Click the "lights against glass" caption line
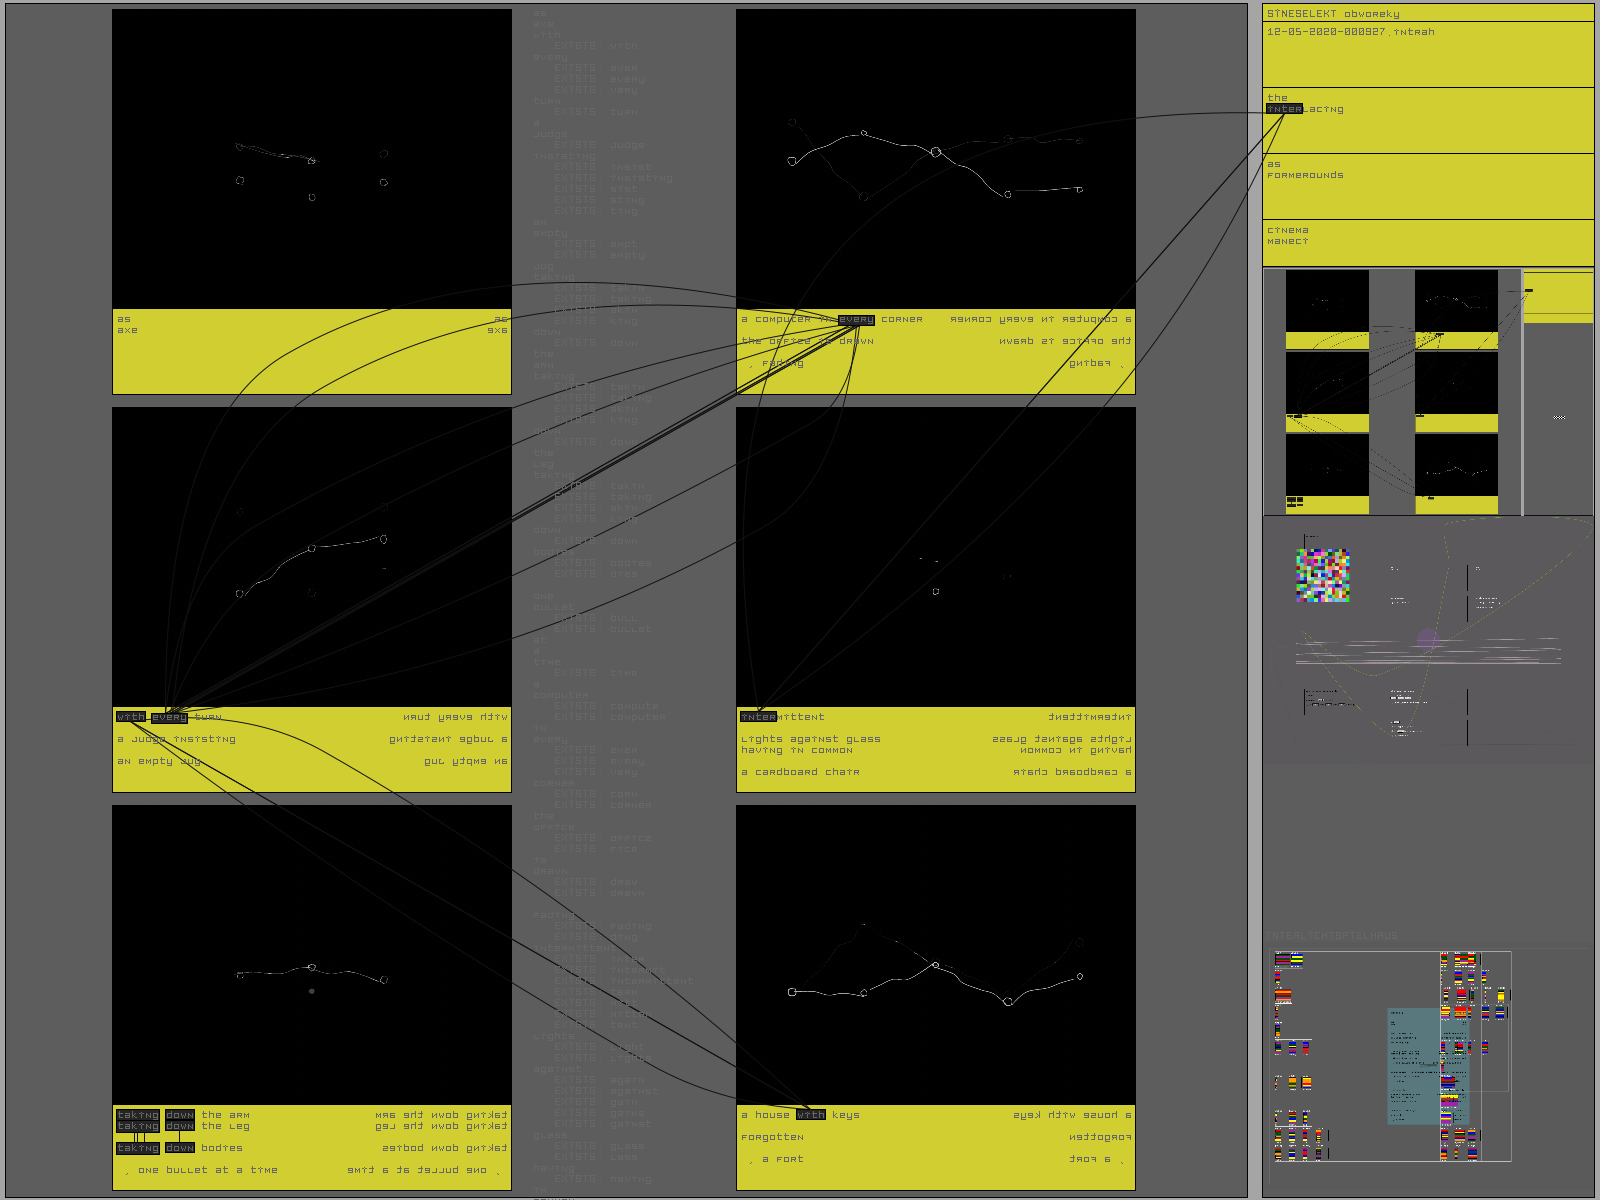Screen dimensions: 1600x1200 click(x=810, y=739)
